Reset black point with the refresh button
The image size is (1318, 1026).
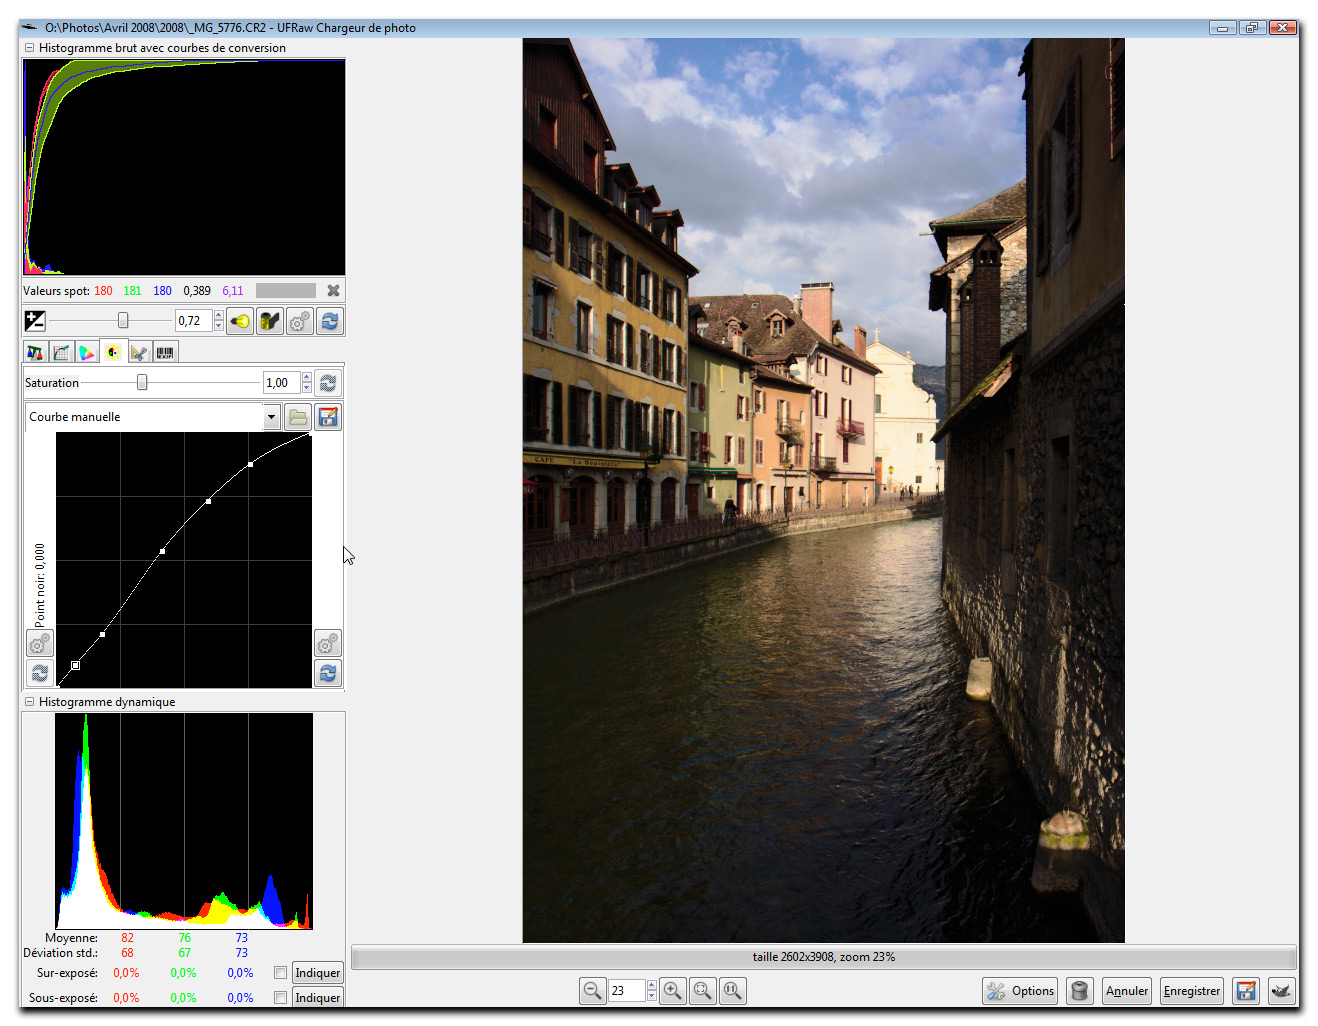point(40,673)
